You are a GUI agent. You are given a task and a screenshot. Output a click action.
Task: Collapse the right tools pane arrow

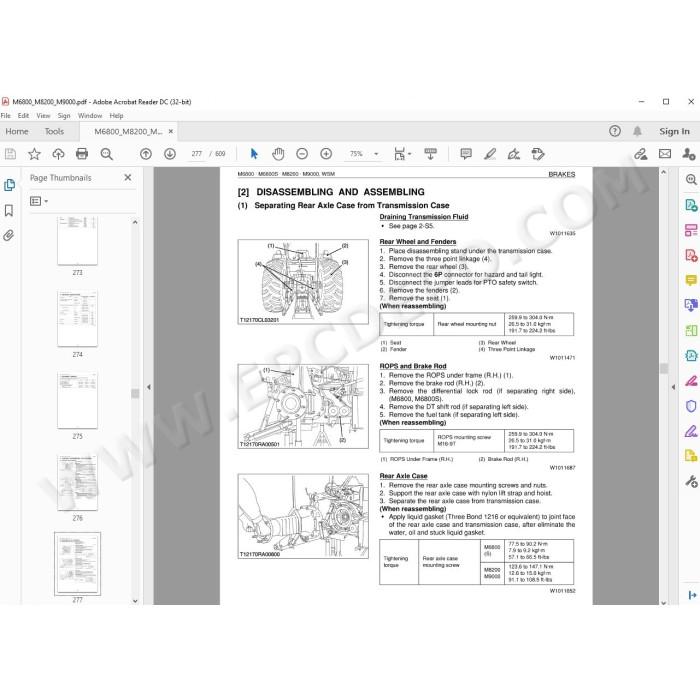click(673, 387)
